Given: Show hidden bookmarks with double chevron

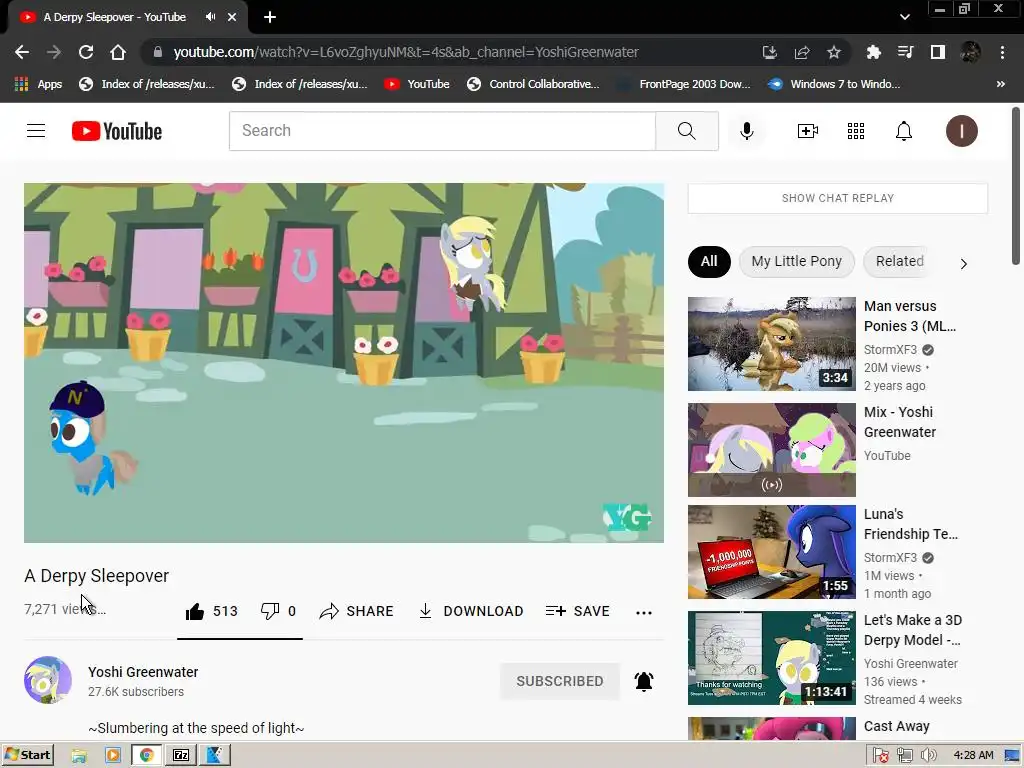Looking at the screenshot, I should 1000,84.
